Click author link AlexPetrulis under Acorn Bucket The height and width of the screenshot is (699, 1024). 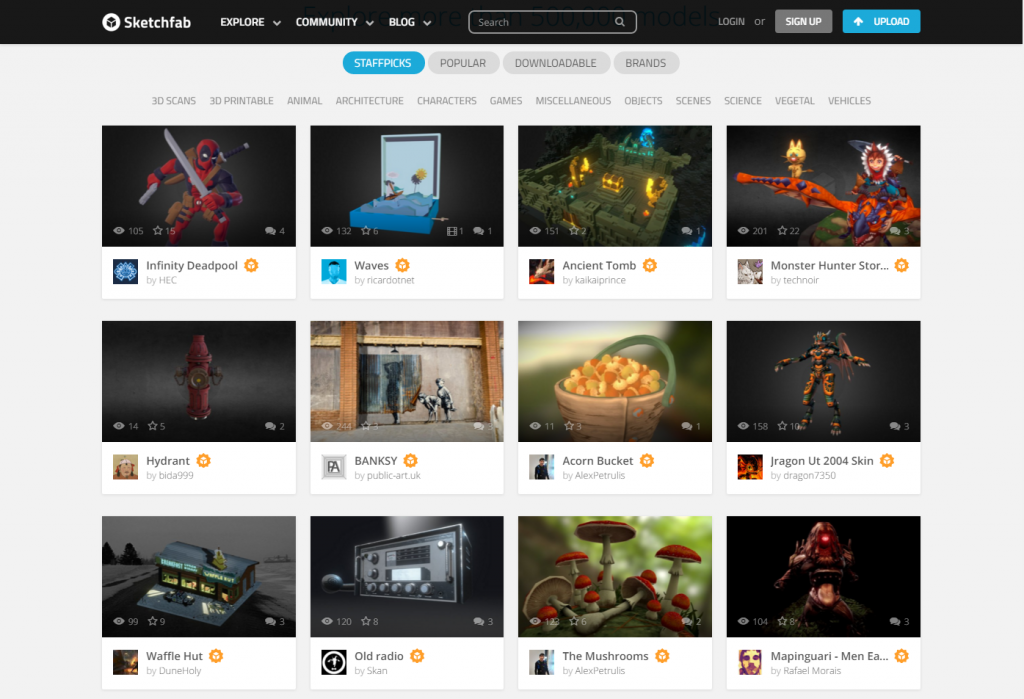pos(600,476)
